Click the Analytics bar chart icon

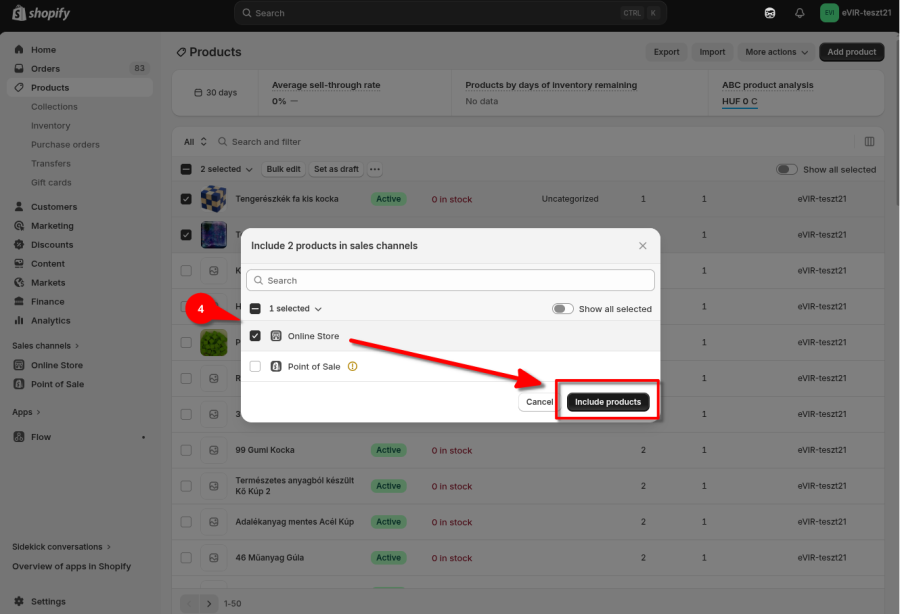click(19, 320)
